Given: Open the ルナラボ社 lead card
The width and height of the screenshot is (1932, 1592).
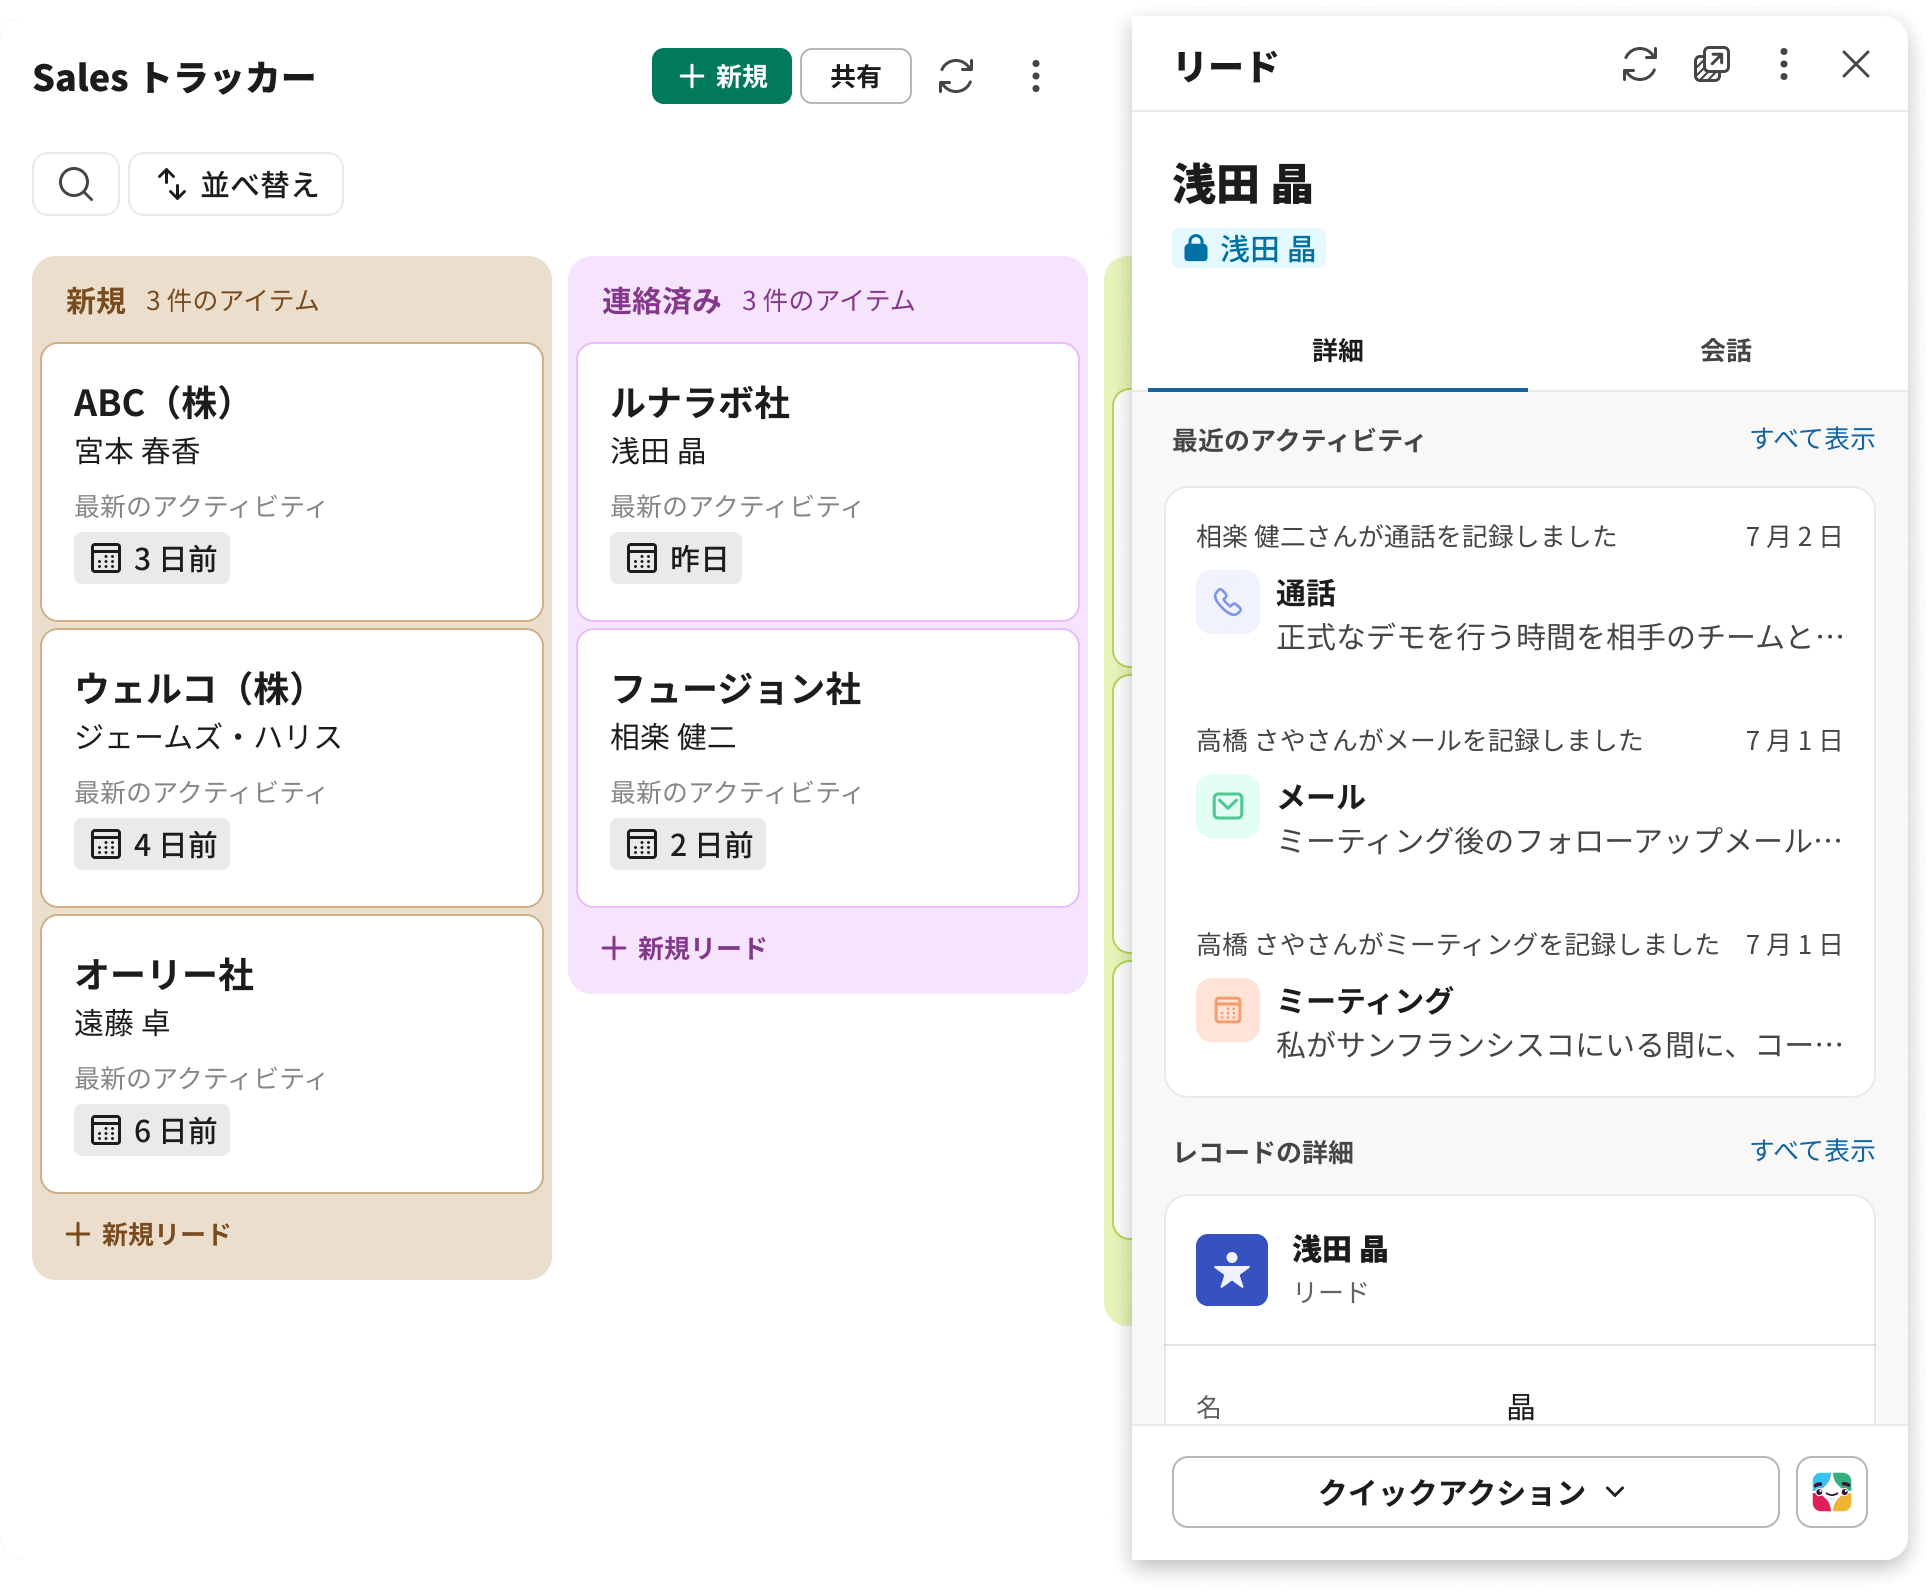Looking at the screenshot, I should 828,482.
